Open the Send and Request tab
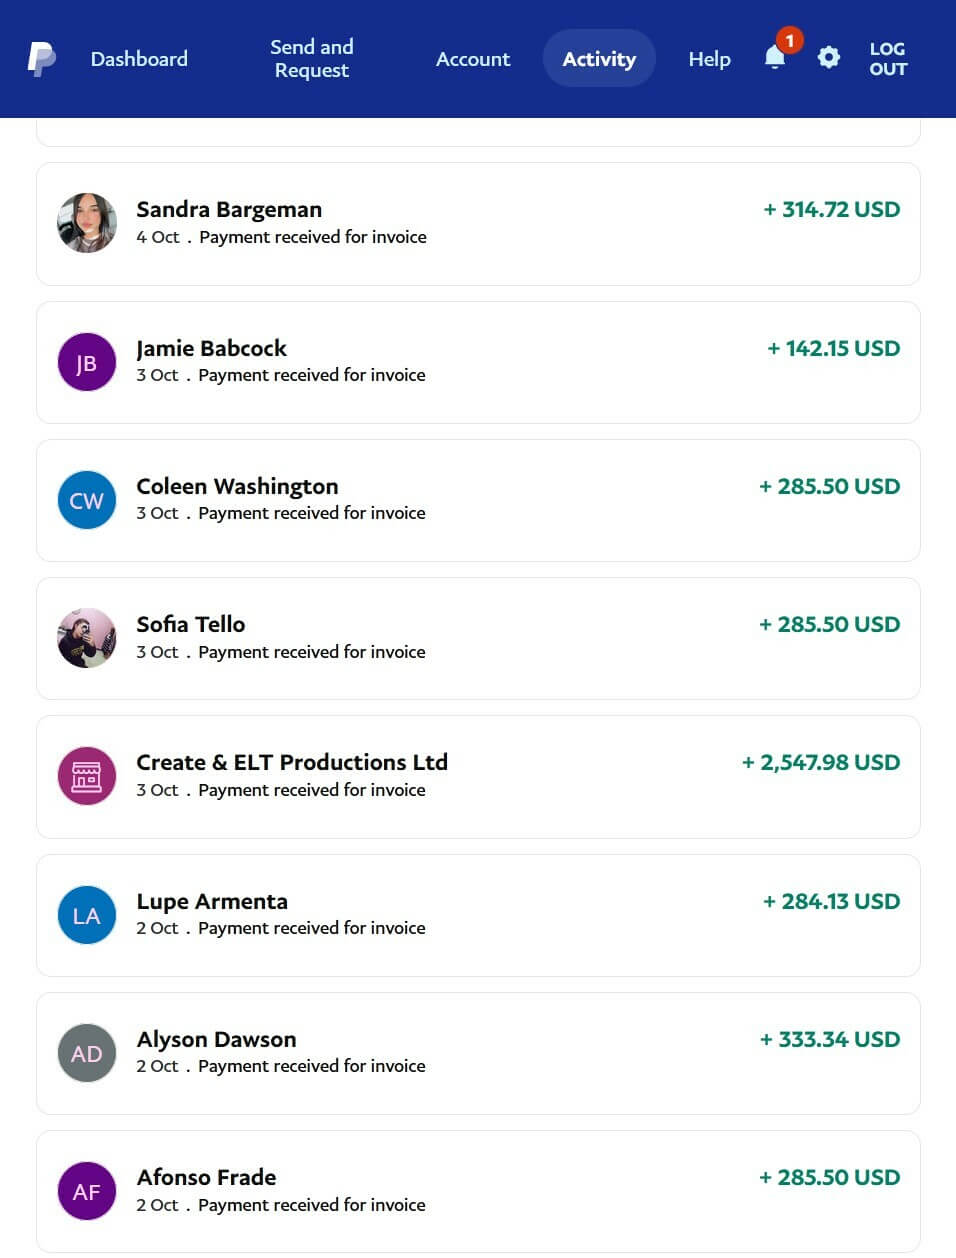956x1258 pixels. pos(311,59)
